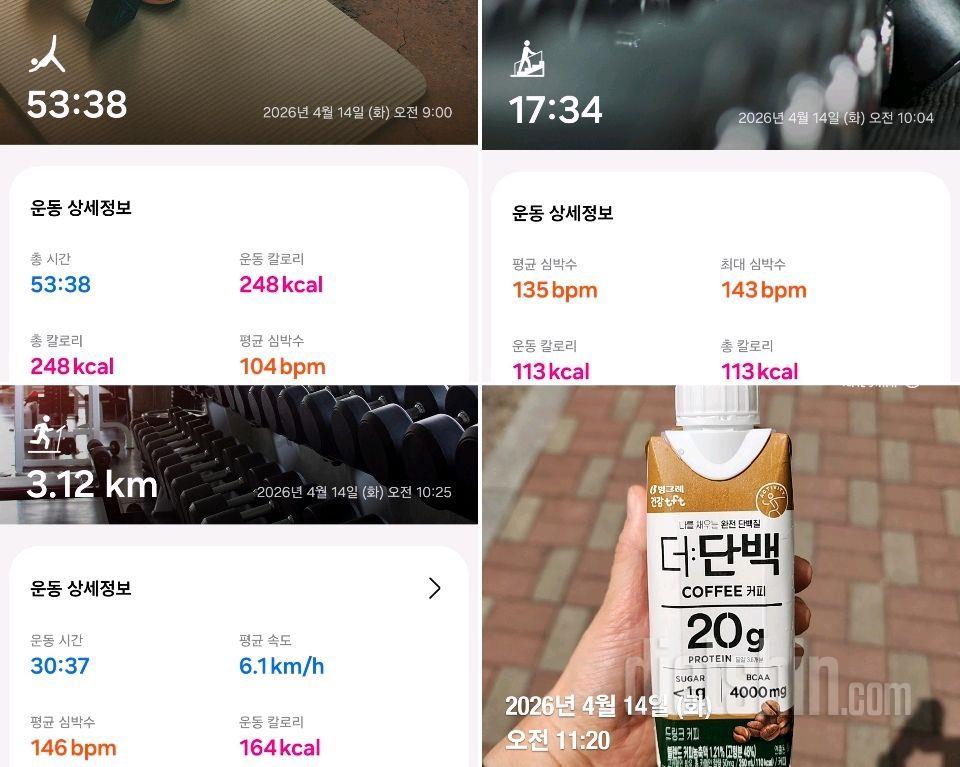
Task: Click the stretching exercise figure icon
Action: tap(47, 54)
